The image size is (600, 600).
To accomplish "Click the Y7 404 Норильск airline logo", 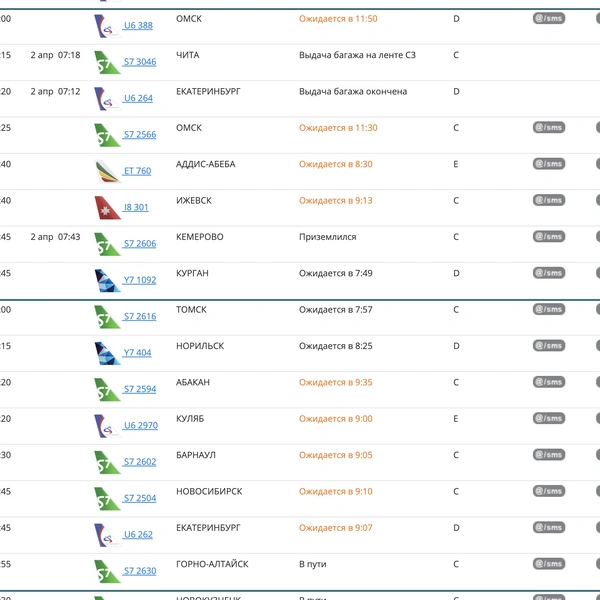I will coord(108,353).
